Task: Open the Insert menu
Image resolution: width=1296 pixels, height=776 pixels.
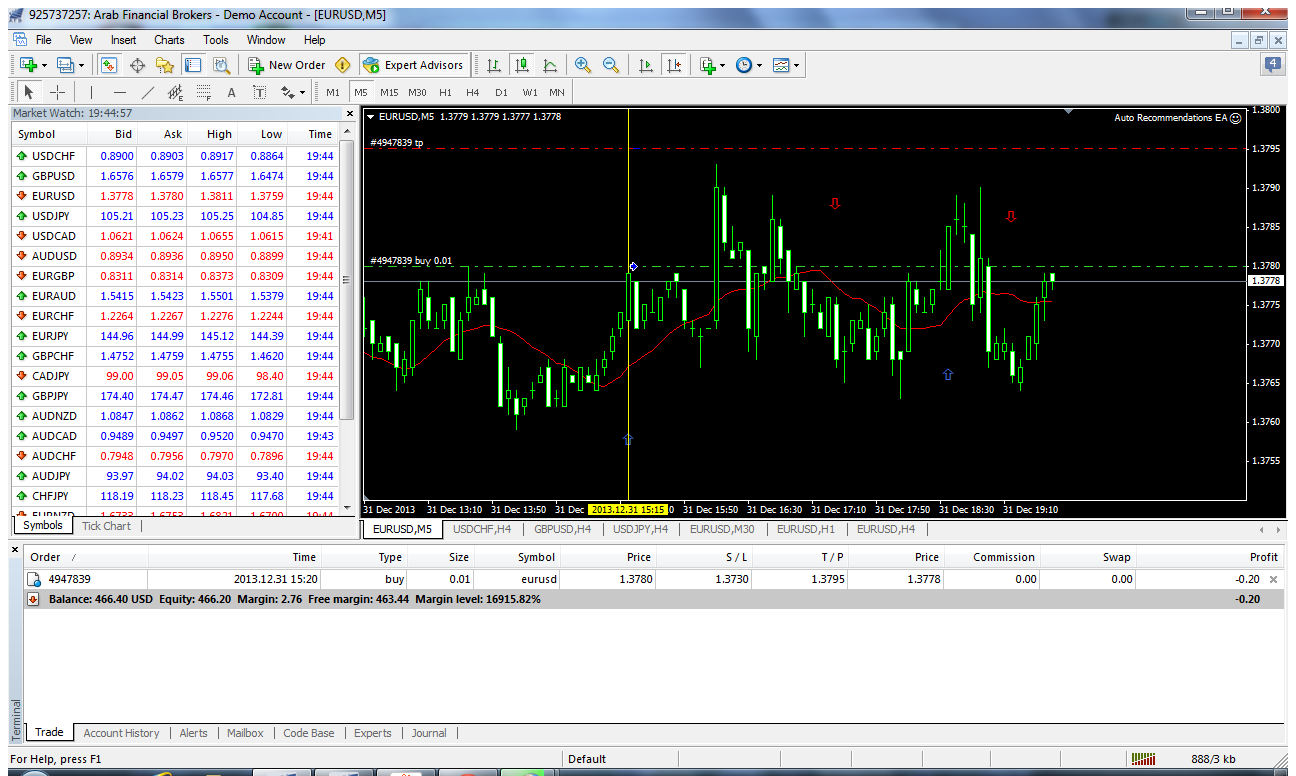Action: (124, 40)
